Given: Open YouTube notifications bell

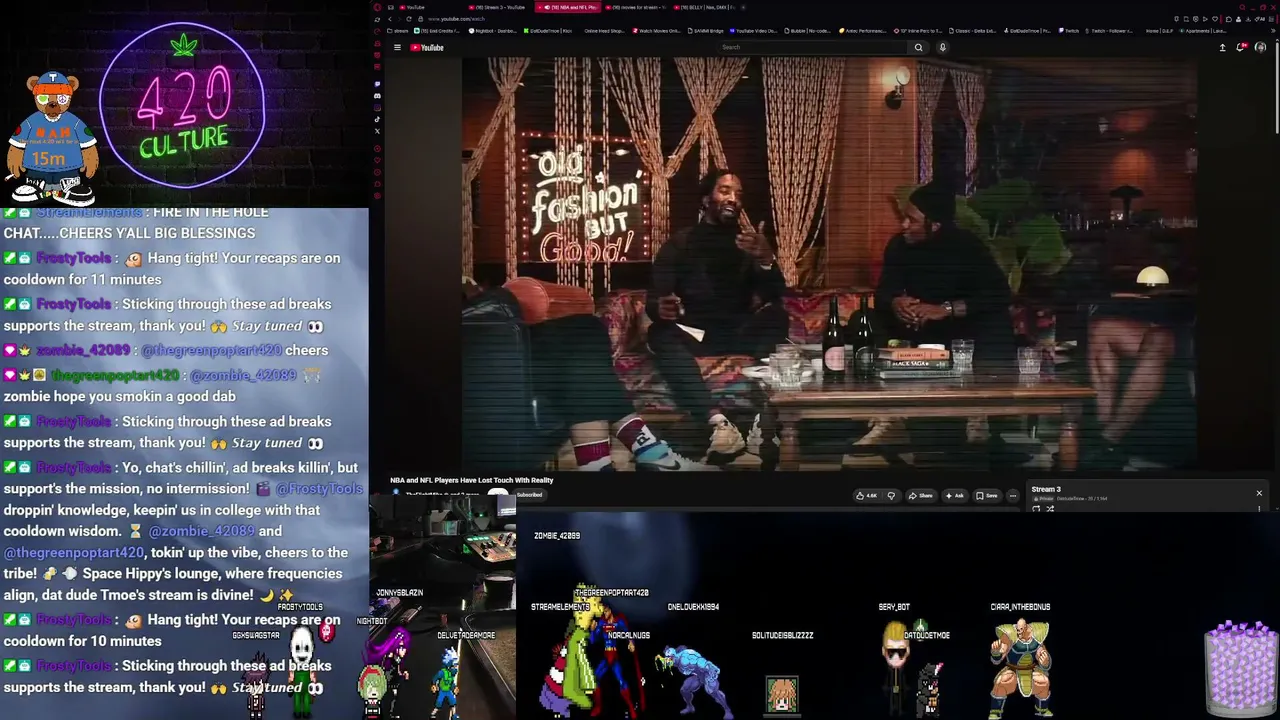Looking at the screenshot, I should click(1241, 47).
